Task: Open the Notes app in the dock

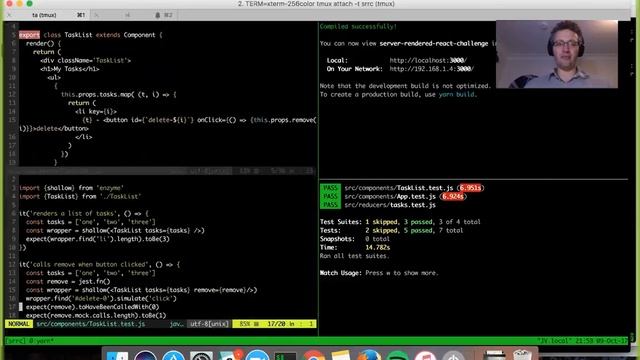Action: coord(341,356)
